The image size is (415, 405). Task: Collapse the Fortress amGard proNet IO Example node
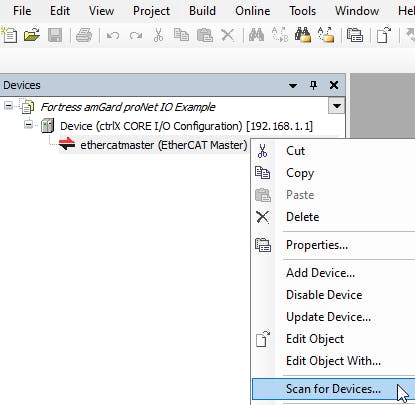[x=8, y=106]
